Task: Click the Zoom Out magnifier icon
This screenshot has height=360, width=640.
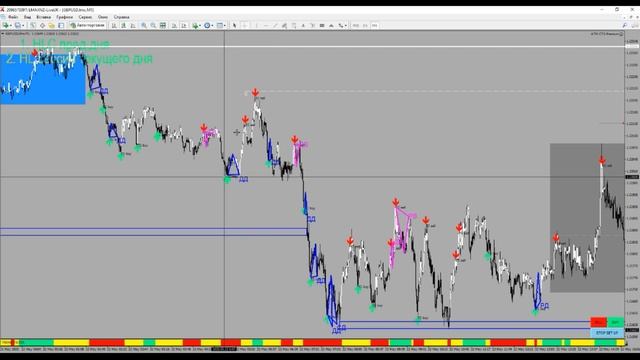Action: (x=153, y=25)
